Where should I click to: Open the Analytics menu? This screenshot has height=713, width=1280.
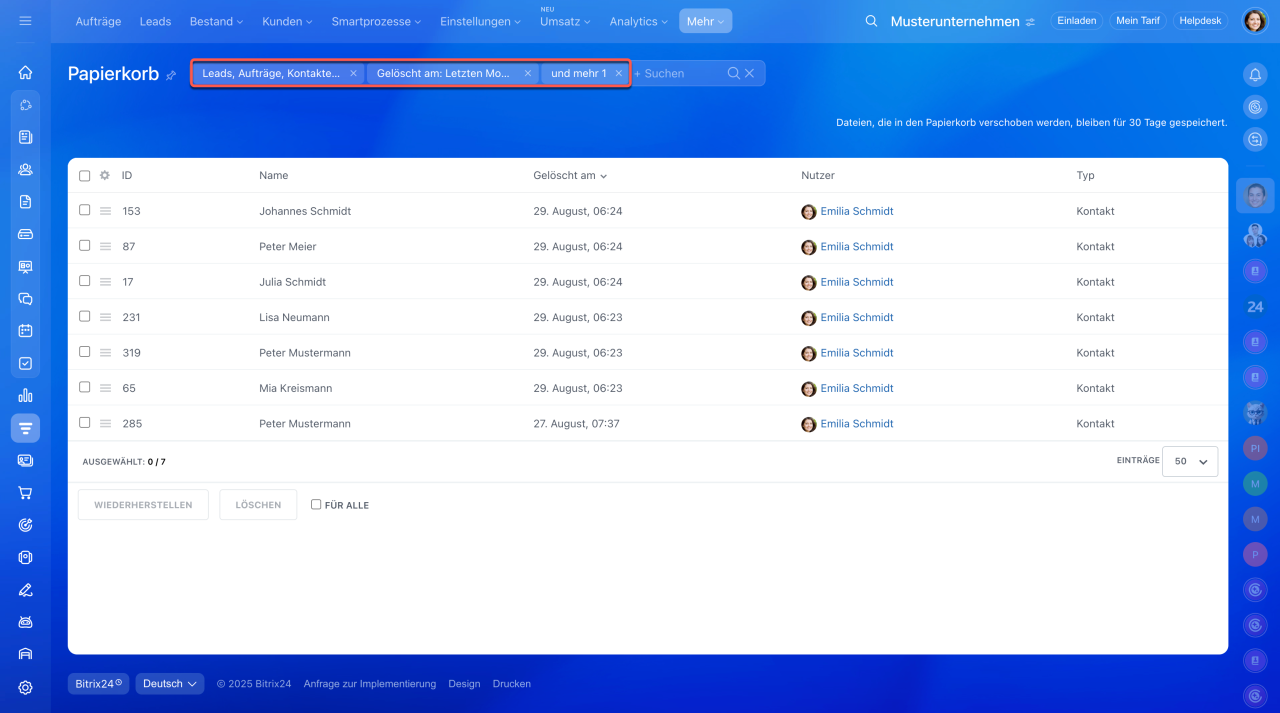638,21
